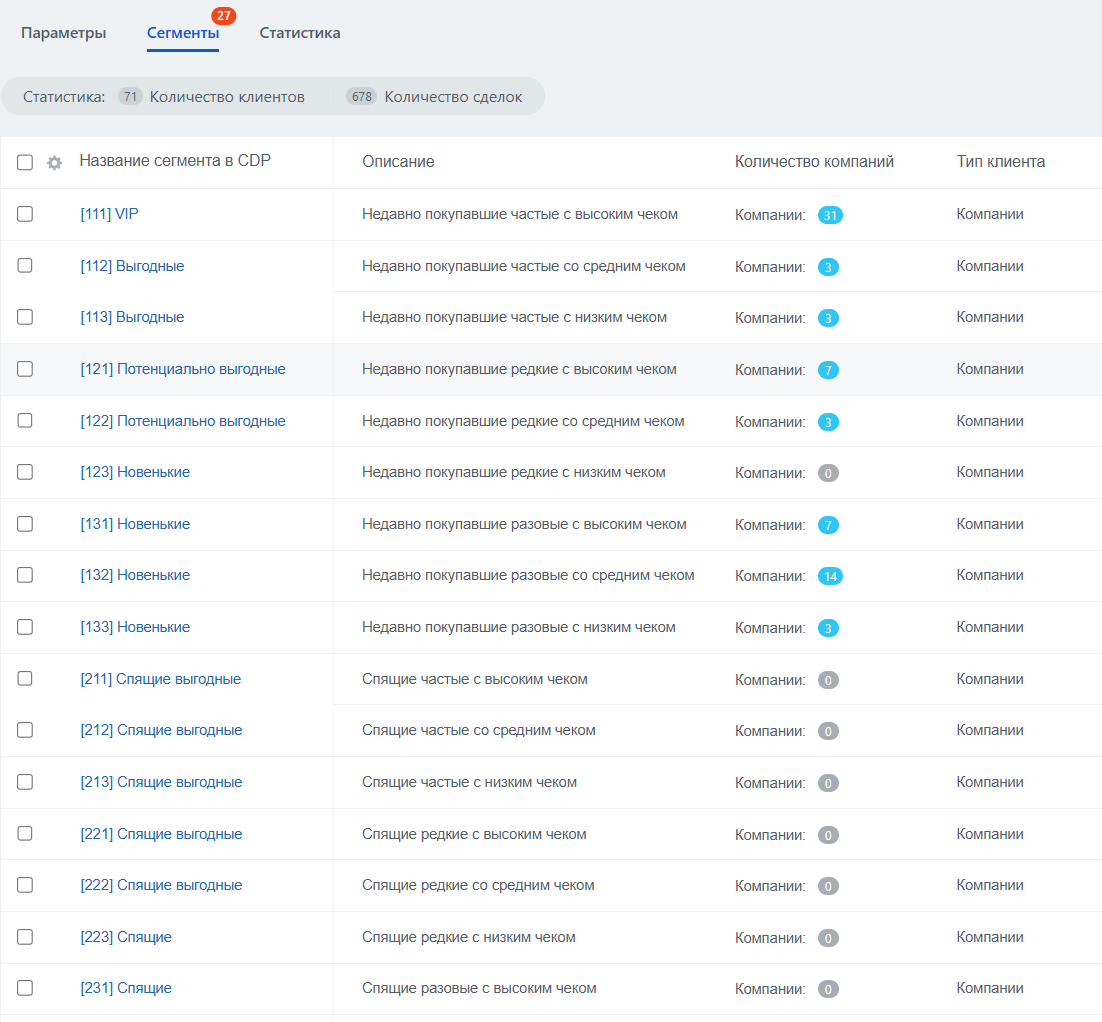Click description 'Спящие частые с низким чеком'

click(469, 782)
